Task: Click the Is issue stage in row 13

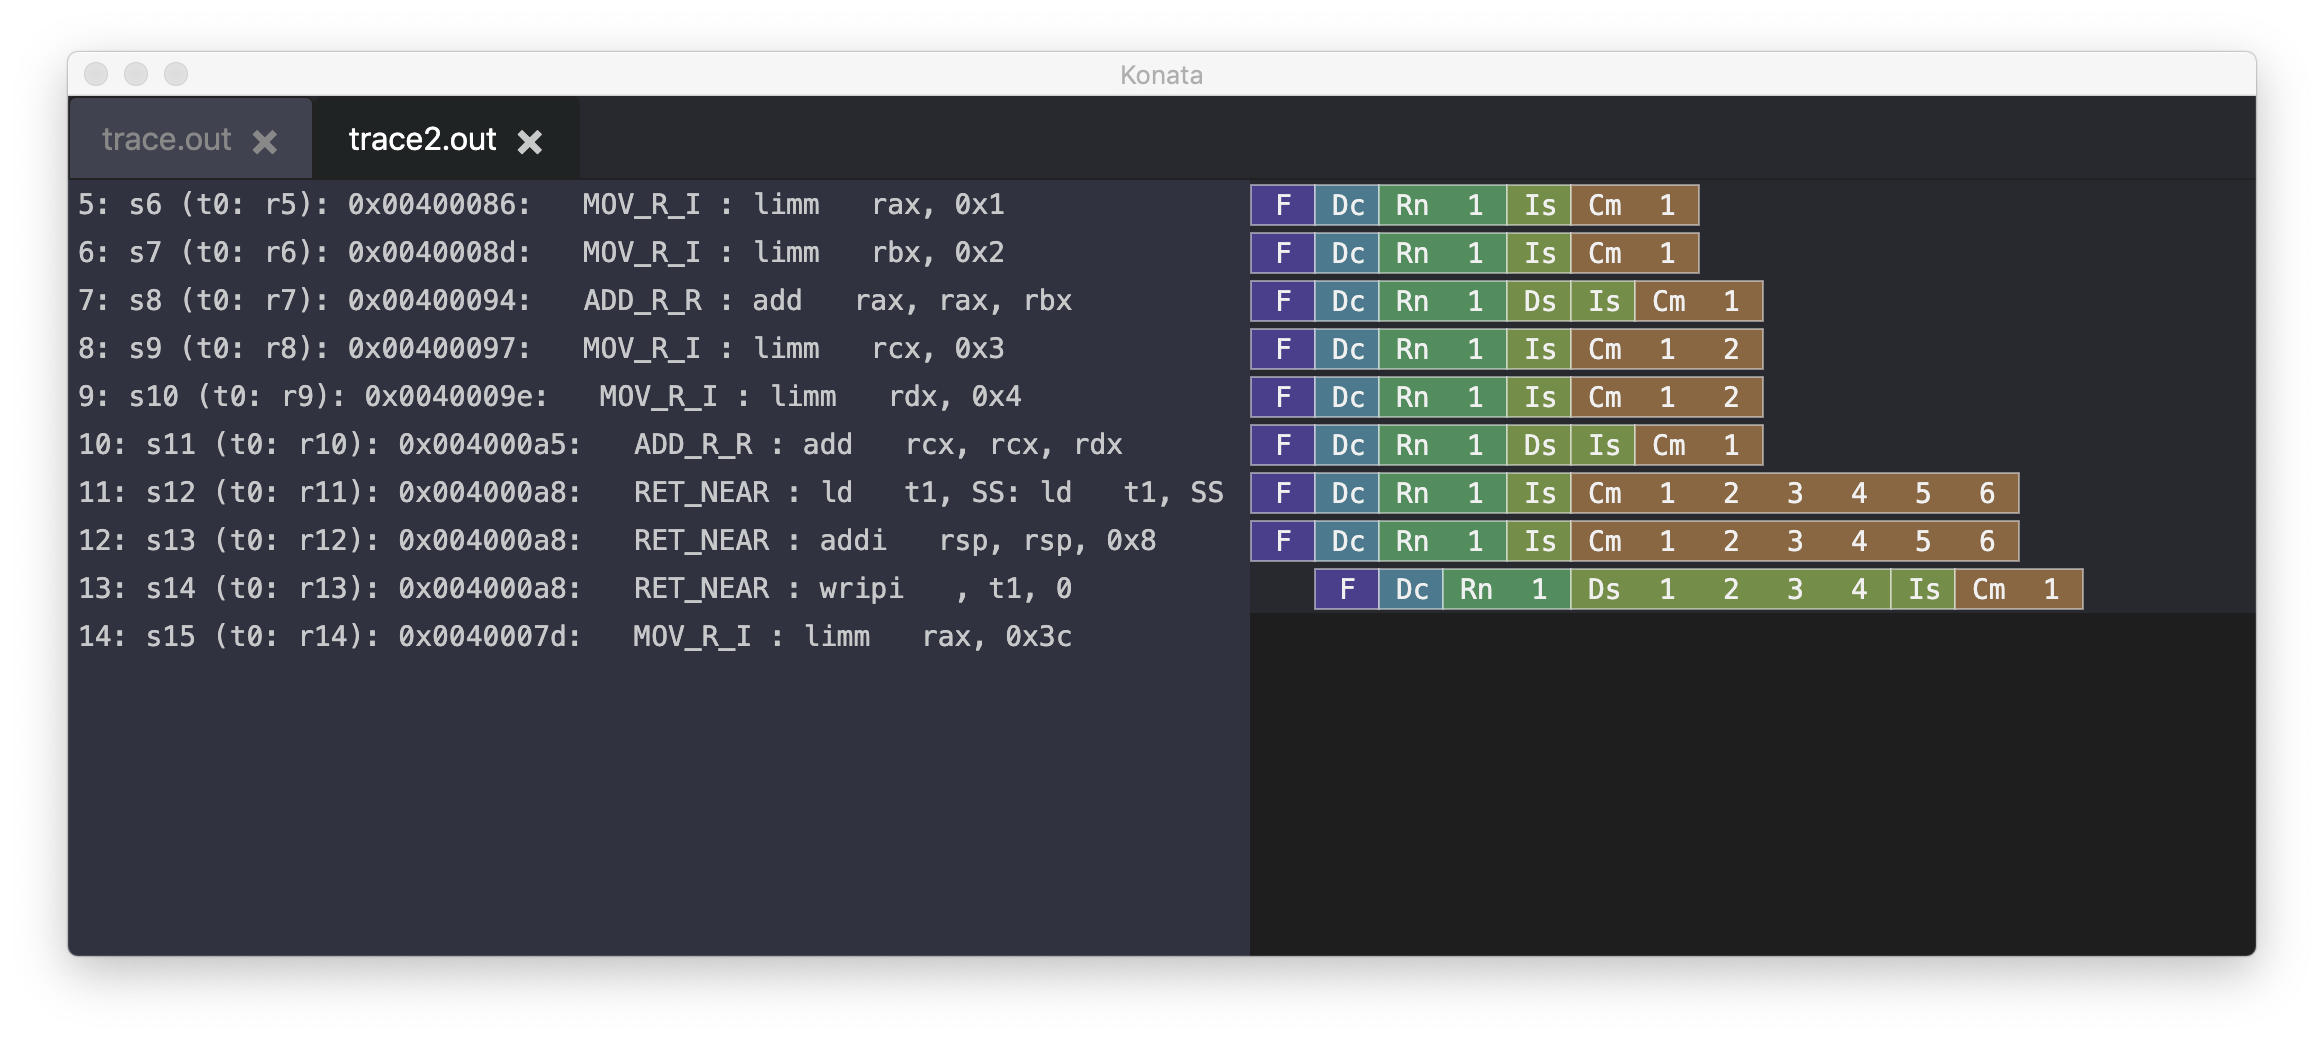Action: tap(1923, 590)
